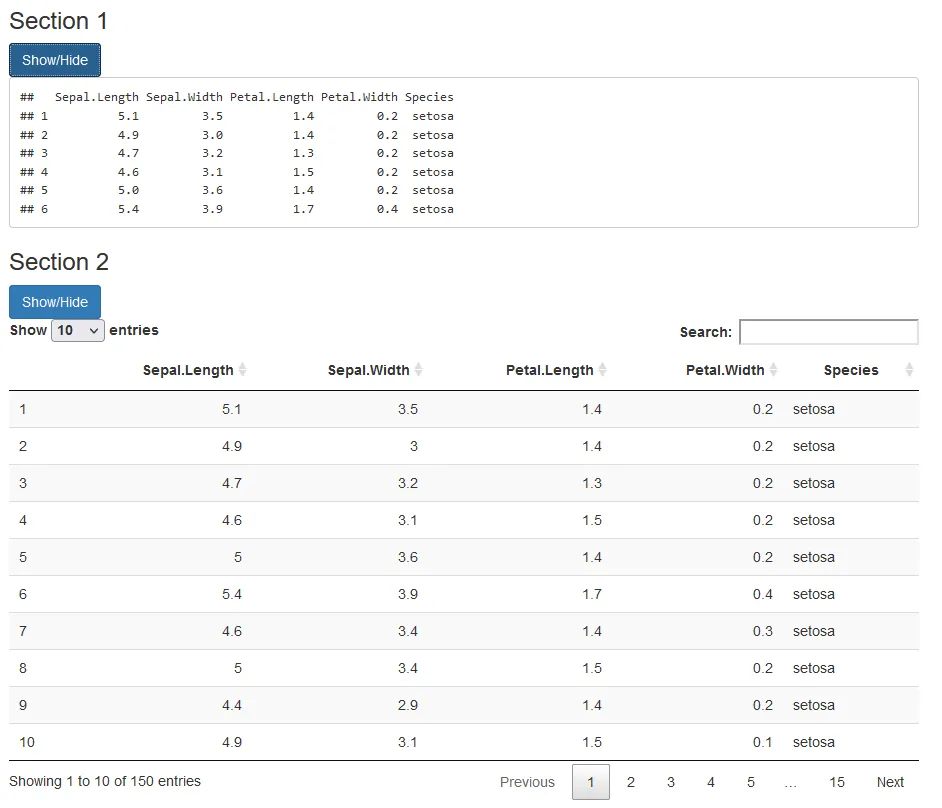Sort by Petal.Length sort arrows icon
Image resolution: width=942 pixels, height=808 pixels.
tap(602, 369)
